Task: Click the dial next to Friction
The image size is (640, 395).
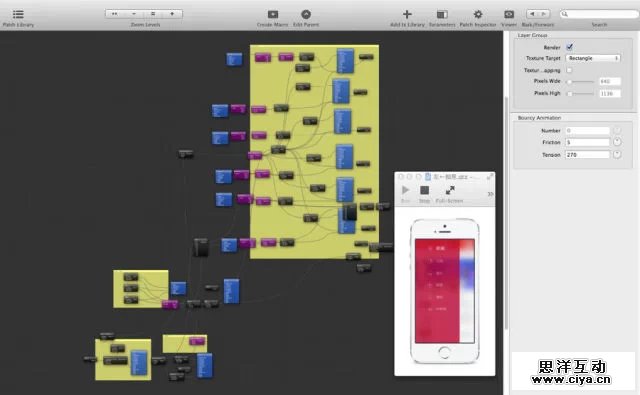Action: pos(617,142)
